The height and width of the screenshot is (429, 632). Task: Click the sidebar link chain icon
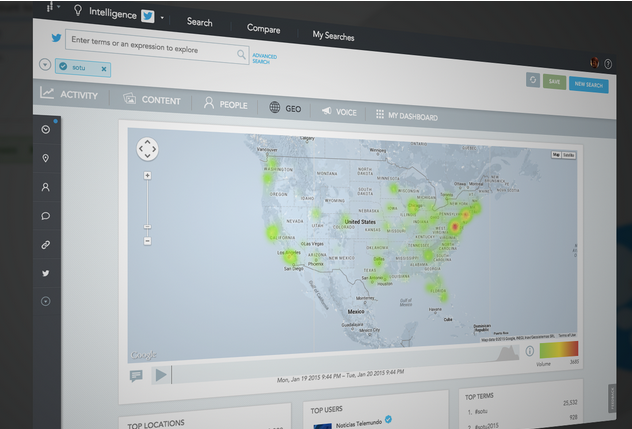[46, 244]
